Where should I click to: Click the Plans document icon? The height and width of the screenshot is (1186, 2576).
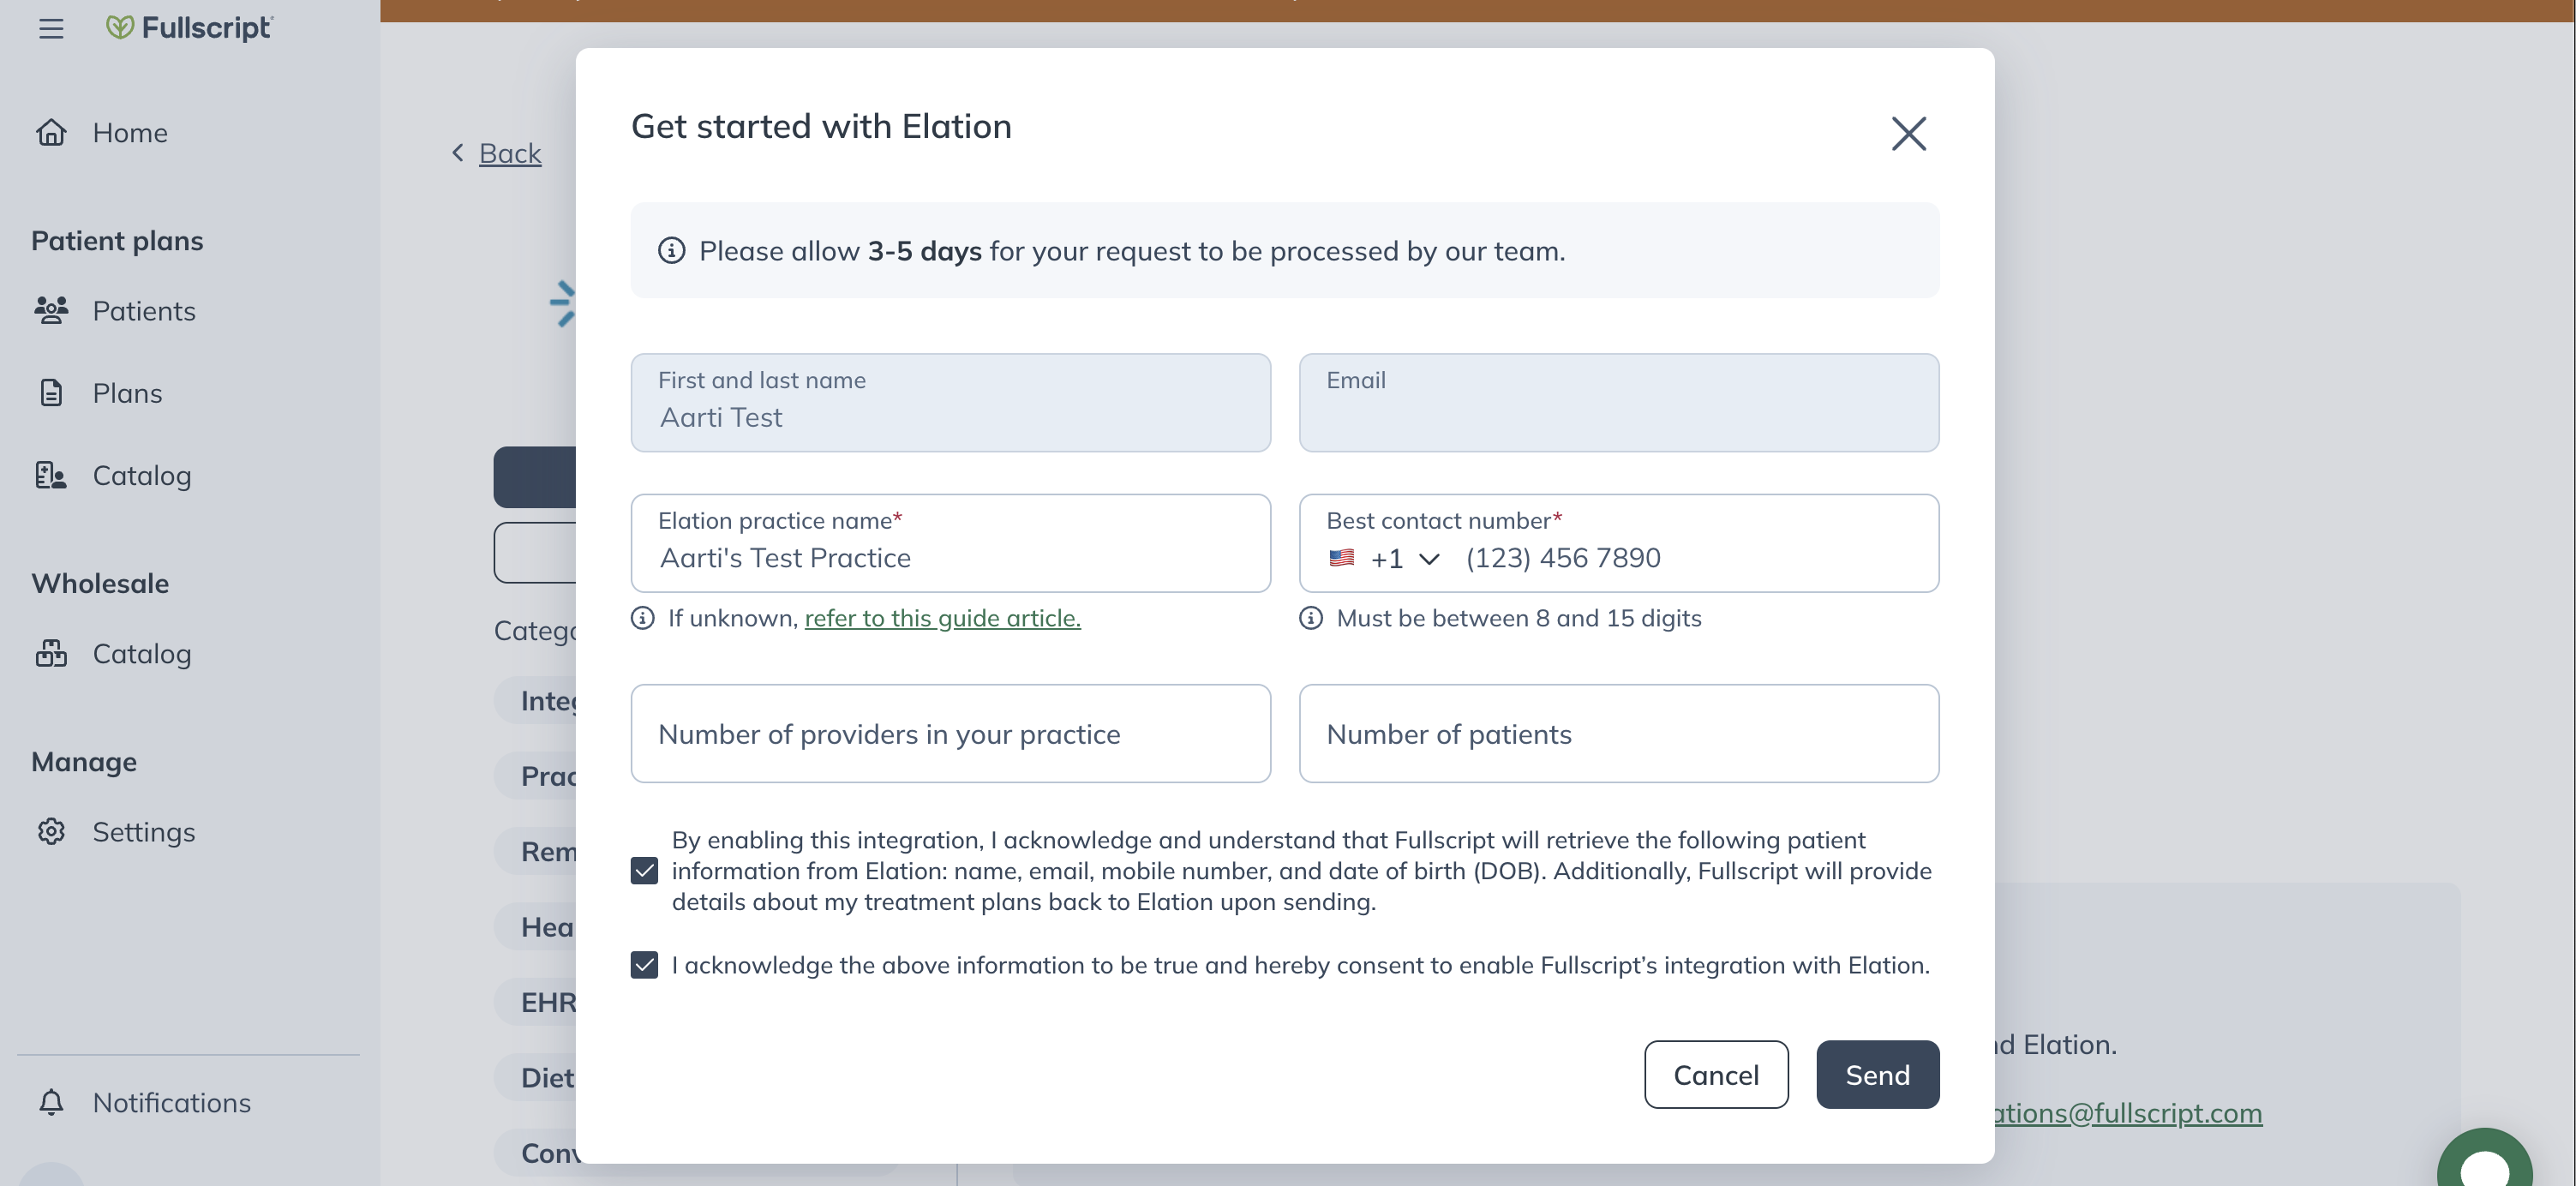(51, 393)
